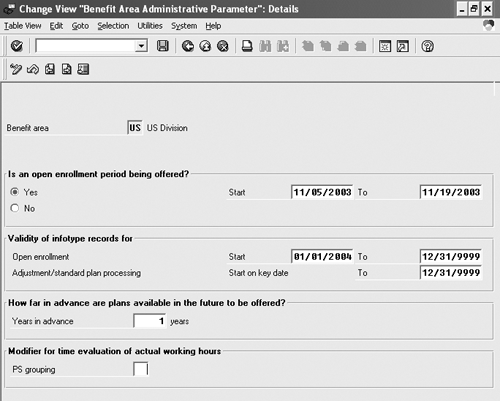Click the Save diskette icon
The image size is (500, 401).
click(163, 46)
